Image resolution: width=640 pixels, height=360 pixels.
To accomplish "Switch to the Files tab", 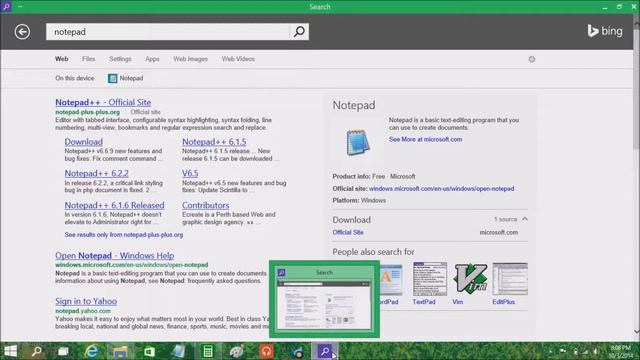I will (88, 59).
